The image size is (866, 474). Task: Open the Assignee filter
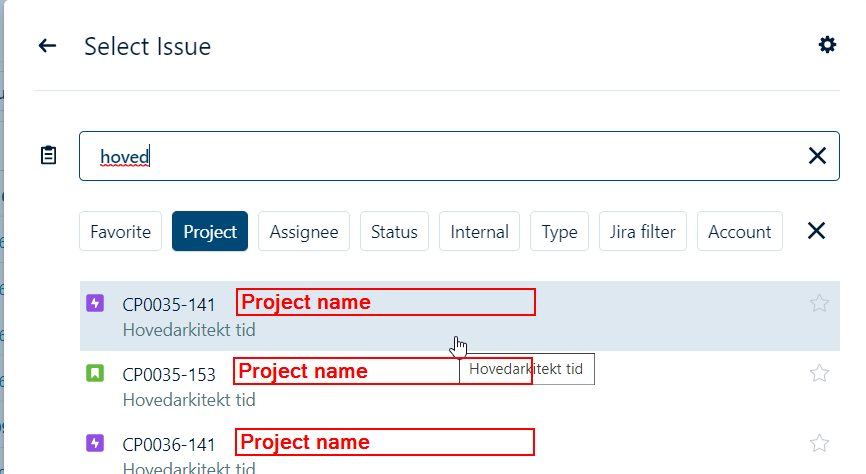coord(304,232)
